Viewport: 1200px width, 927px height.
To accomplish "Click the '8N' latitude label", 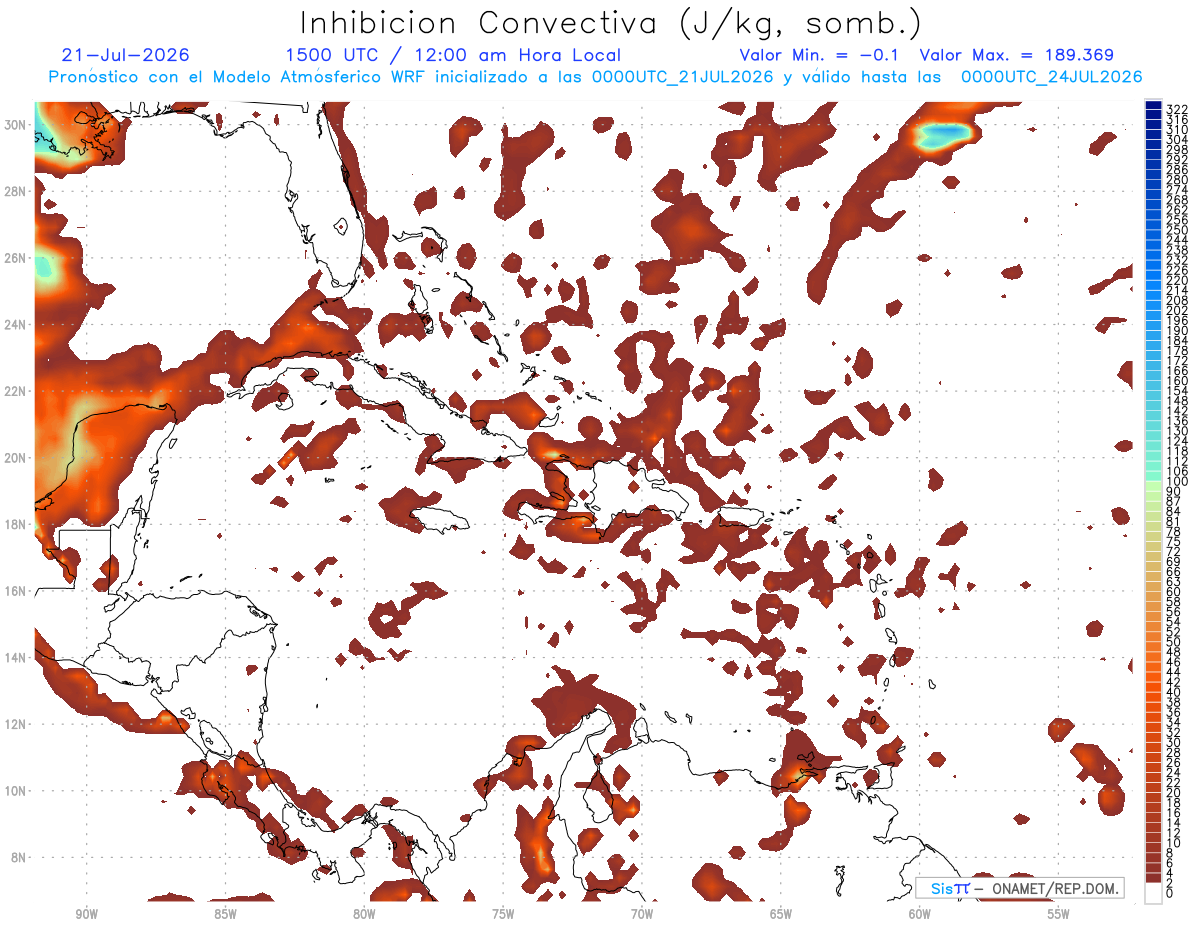I will (x=18, y=857).
